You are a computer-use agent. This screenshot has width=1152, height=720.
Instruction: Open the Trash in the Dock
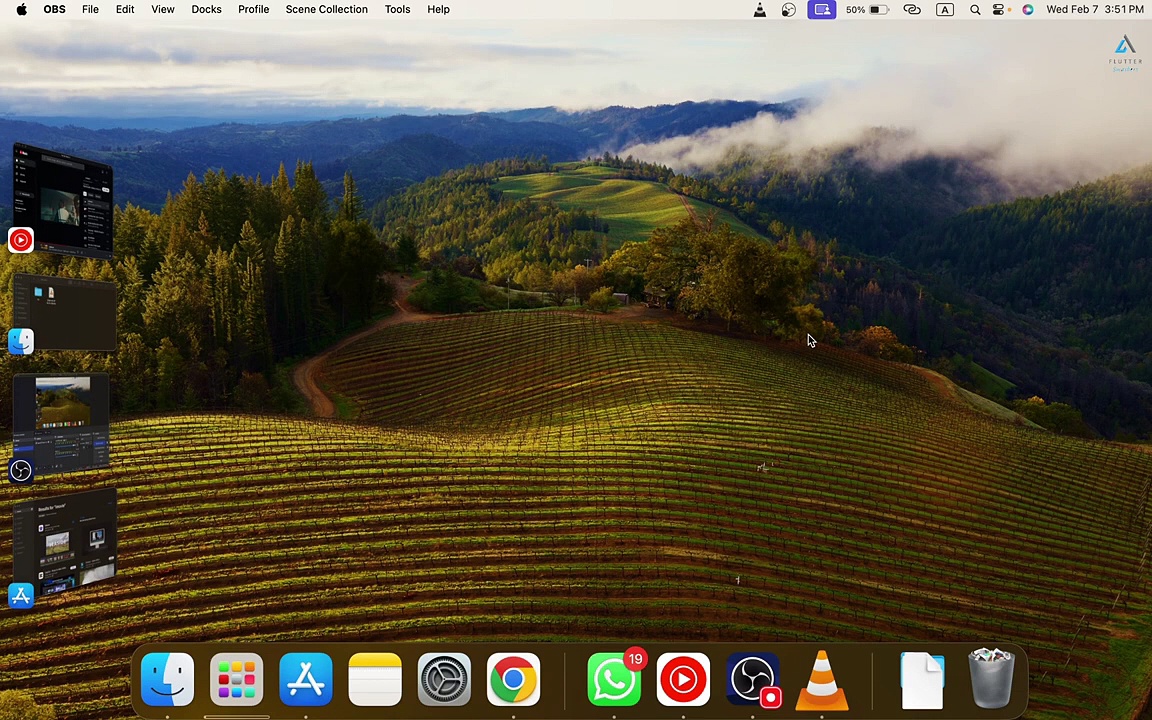coord(991,680)
